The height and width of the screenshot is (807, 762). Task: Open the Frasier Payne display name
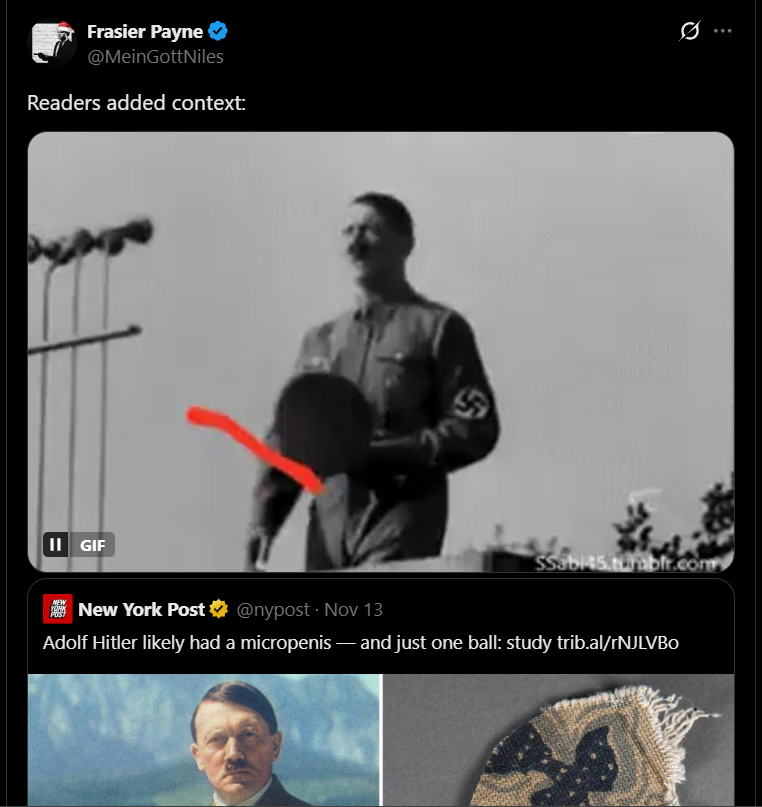[x=145, y=33]
